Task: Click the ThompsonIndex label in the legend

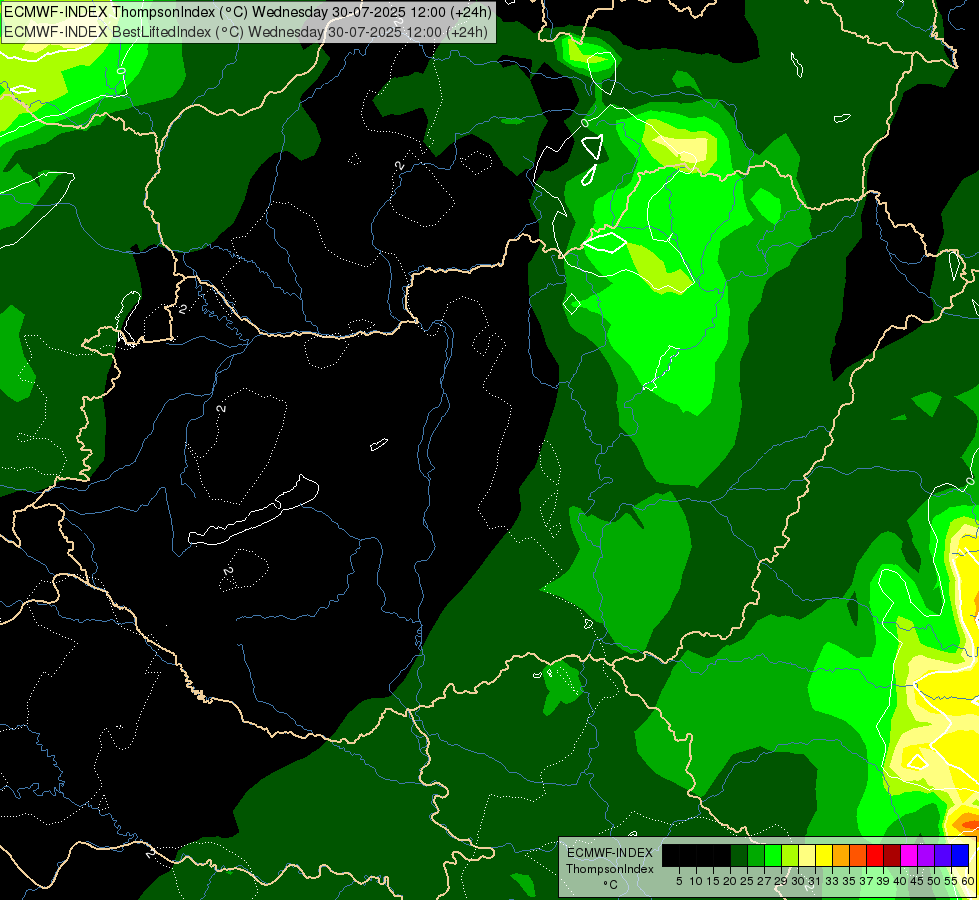Action: pyautogui.click(x=610, y=869)
